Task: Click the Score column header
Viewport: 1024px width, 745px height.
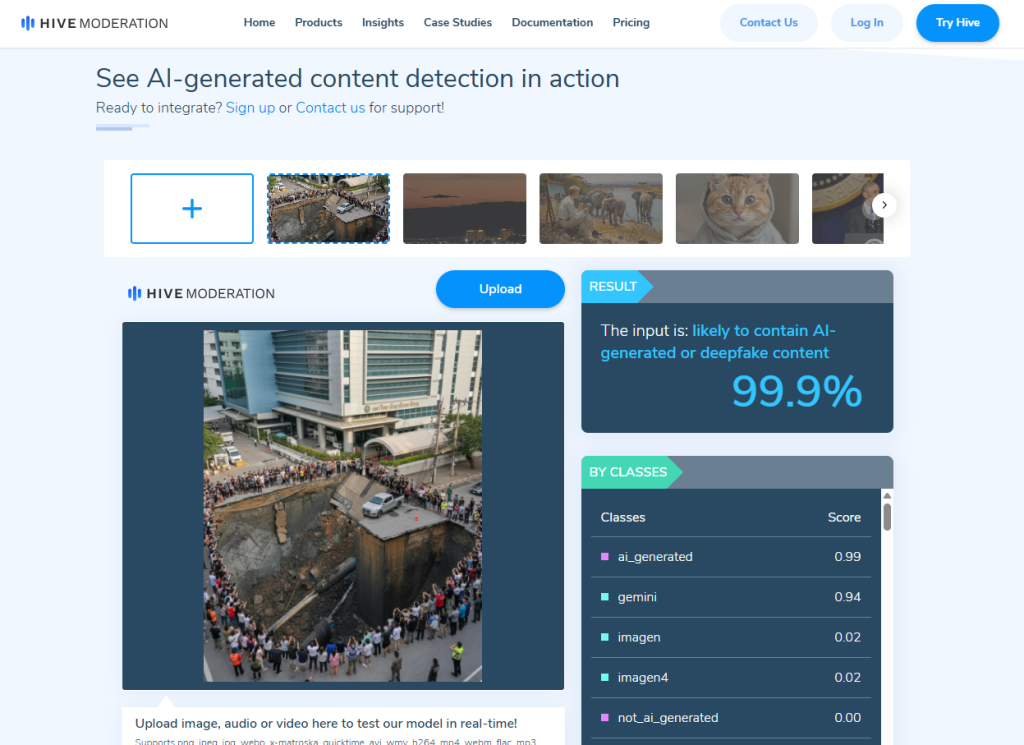Action: (844, 517)
